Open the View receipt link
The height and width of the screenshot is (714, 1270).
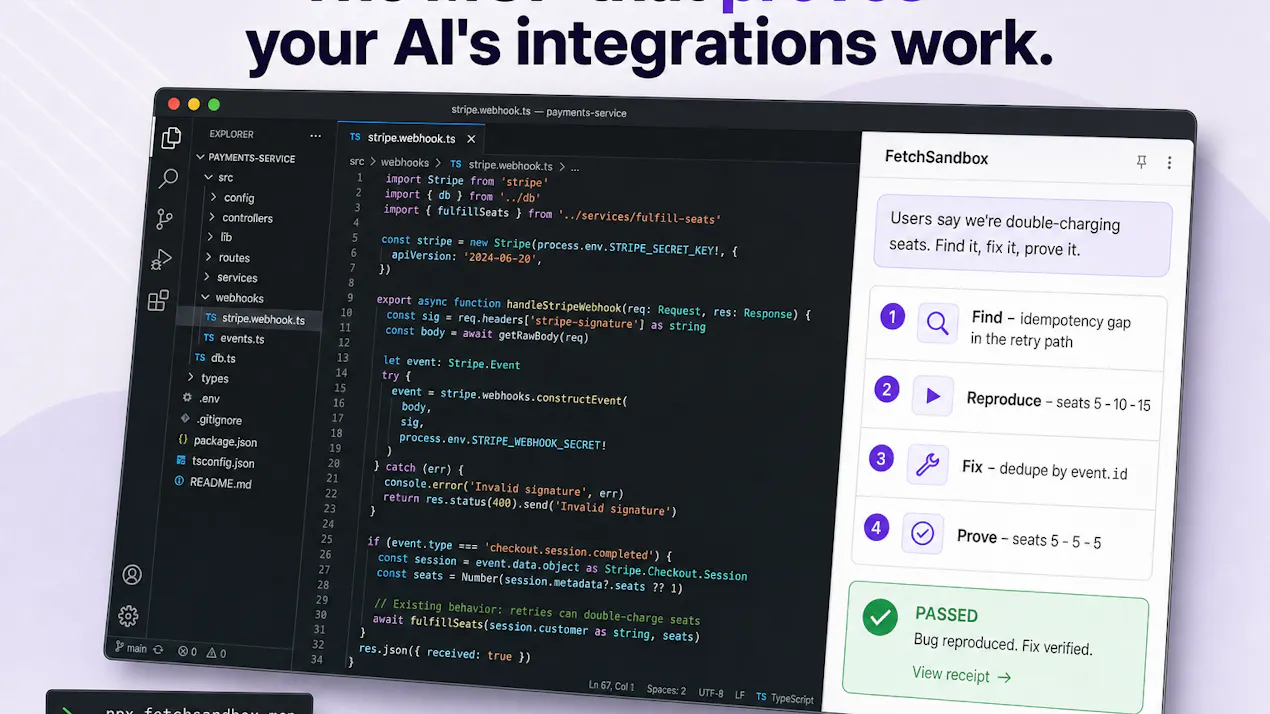click(962, 675)
